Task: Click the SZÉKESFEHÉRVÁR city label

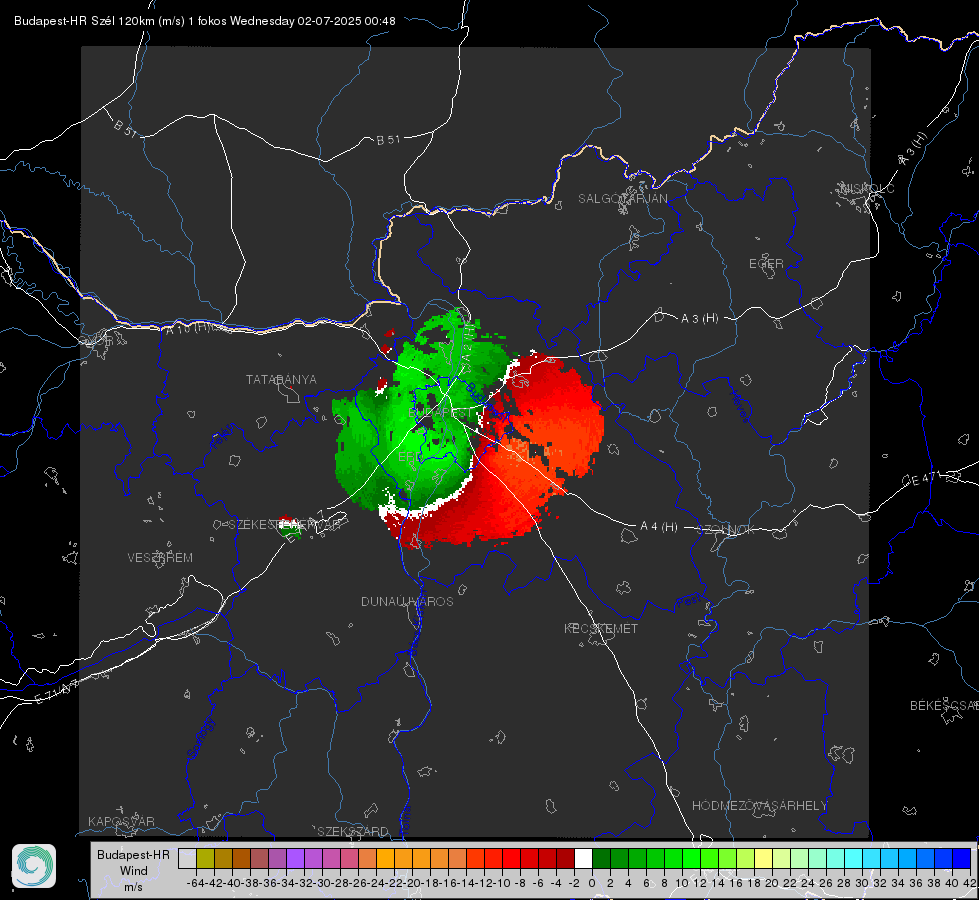Action: coord(284,525)
